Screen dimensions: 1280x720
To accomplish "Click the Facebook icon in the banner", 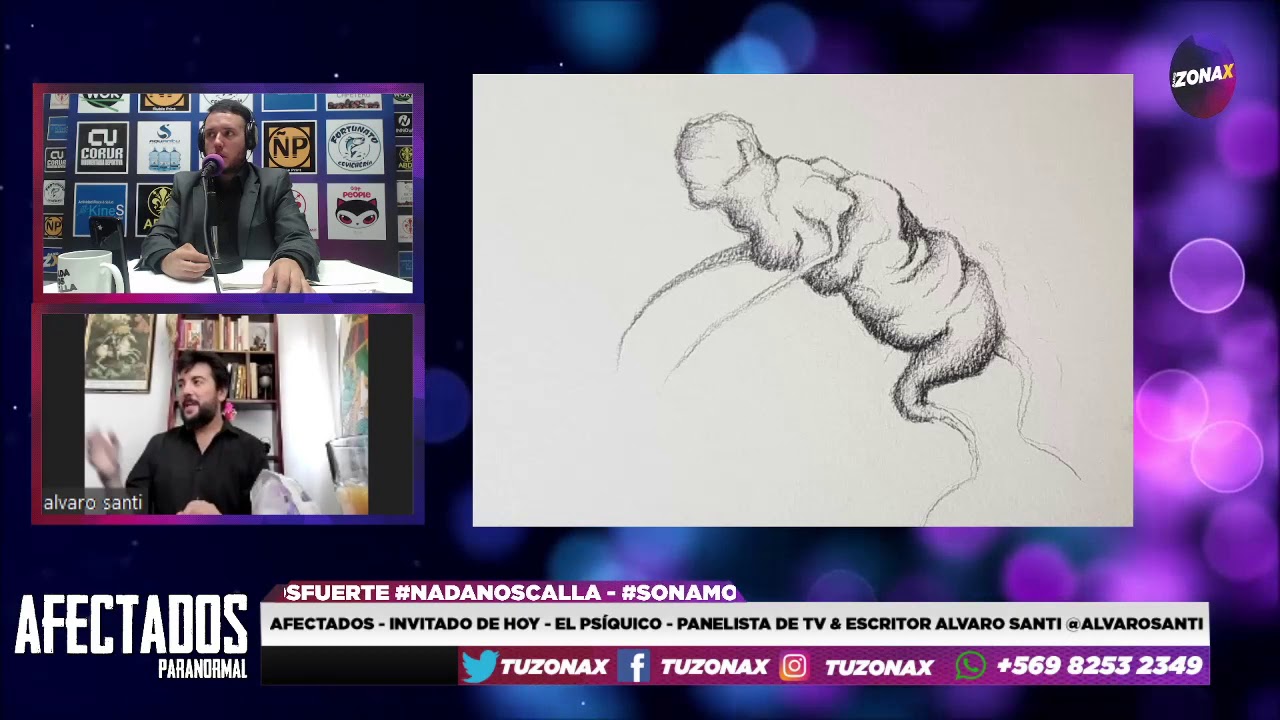I will click(x=634, y=666).
